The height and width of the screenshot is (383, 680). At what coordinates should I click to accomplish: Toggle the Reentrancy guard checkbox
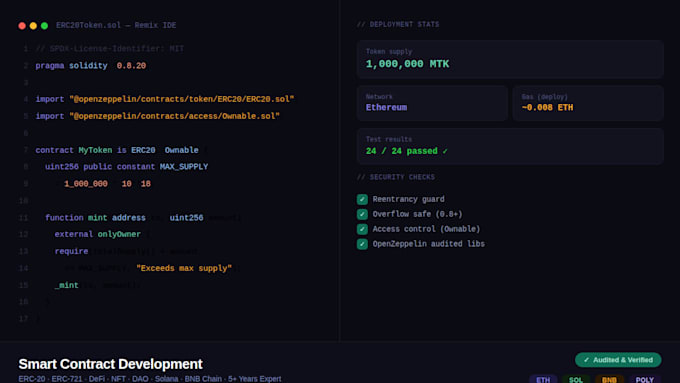362,199
